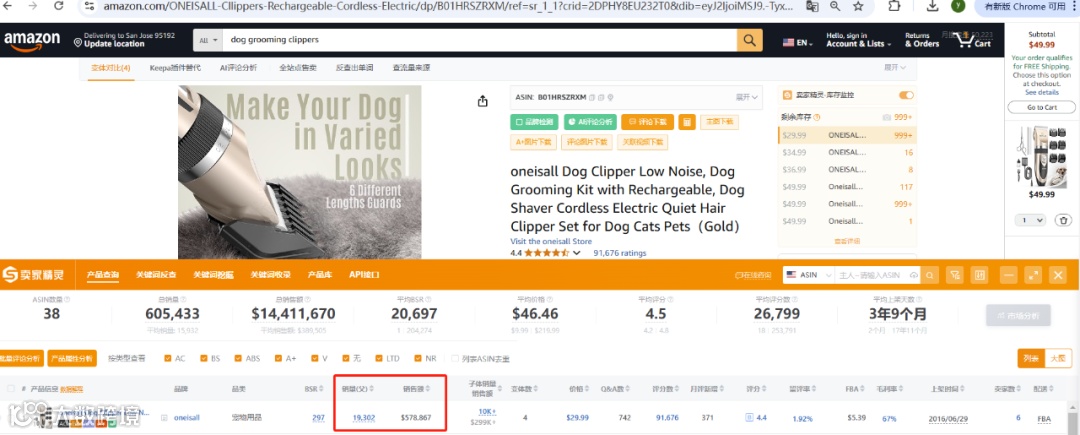Open the Visit the oneisall Store link
Image resolution: width=1080 pixels, height=435 pixels.
pyautogui.click(x=551, y=242)
